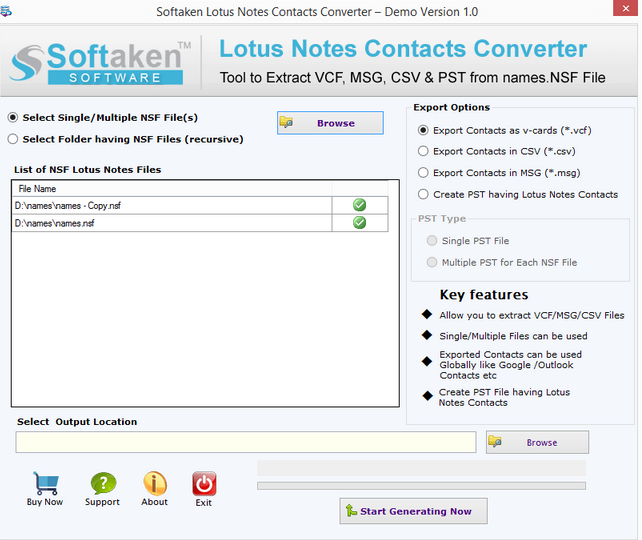The width and height of the screenshot is (642, 540).
Task: Click the Buy Now label
Action: [x=45, y=502]
